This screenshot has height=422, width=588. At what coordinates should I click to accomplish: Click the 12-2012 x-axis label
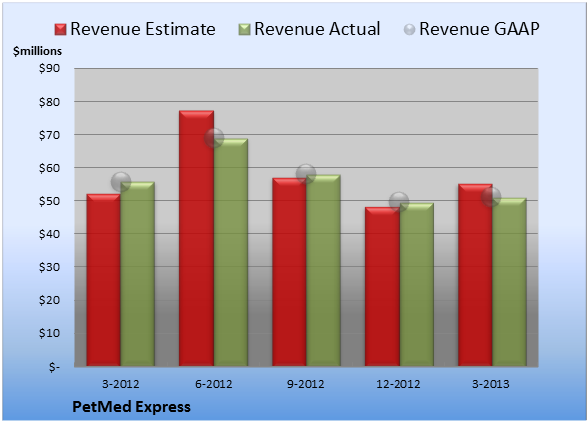click(398, 384)
